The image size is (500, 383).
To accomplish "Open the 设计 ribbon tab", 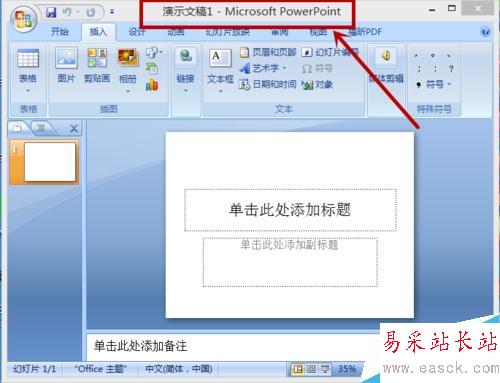I will pyautogui.click(x=137, y=32).
